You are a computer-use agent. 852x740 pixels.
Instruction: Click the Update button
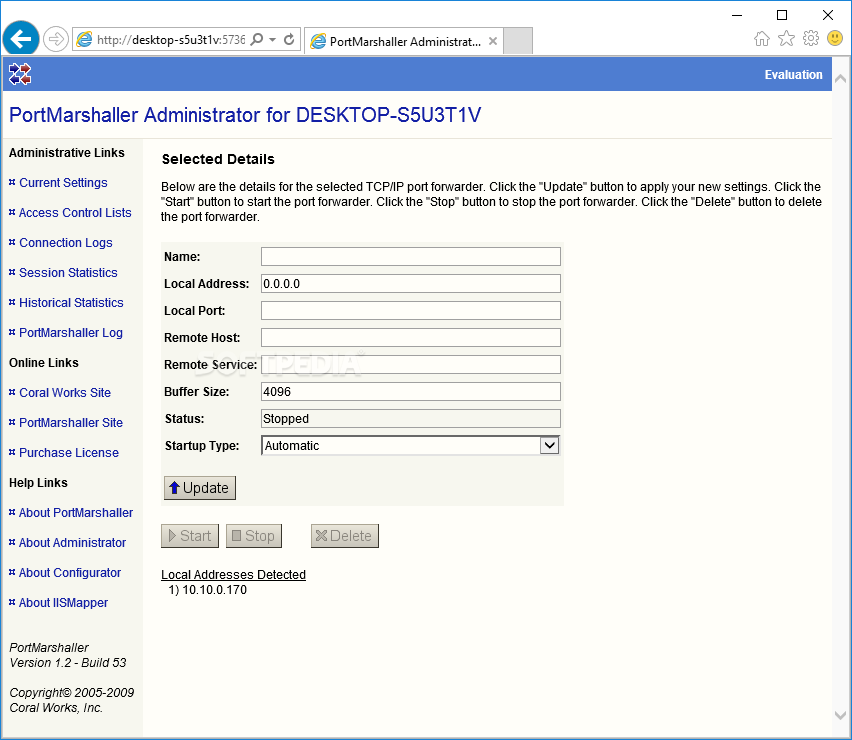[x=200, y=488]
